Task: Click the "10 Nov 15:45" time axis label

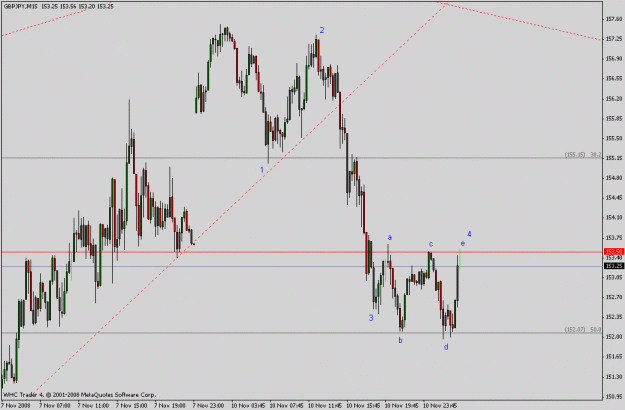Action: [x=363, y=406]
